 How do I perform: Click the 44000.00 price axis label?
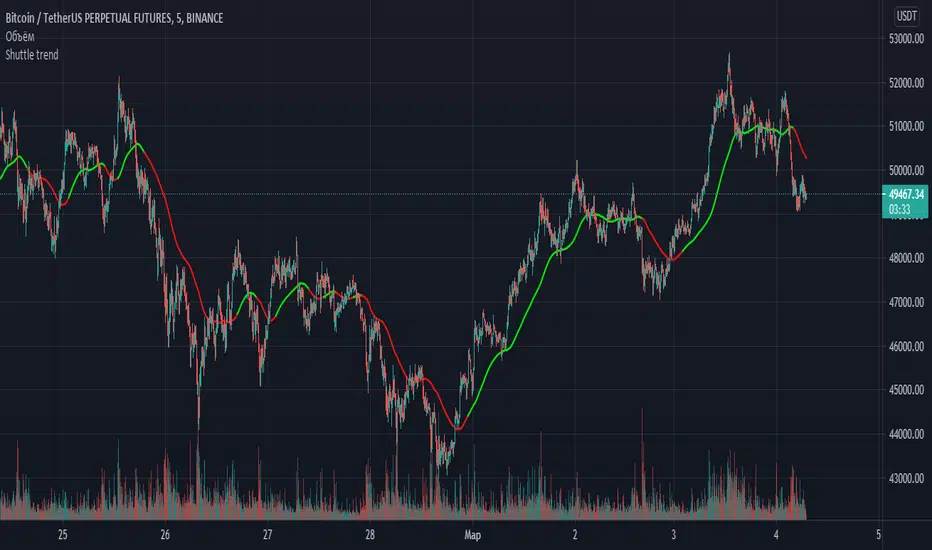pyautogui.click(x=906, y=434)
